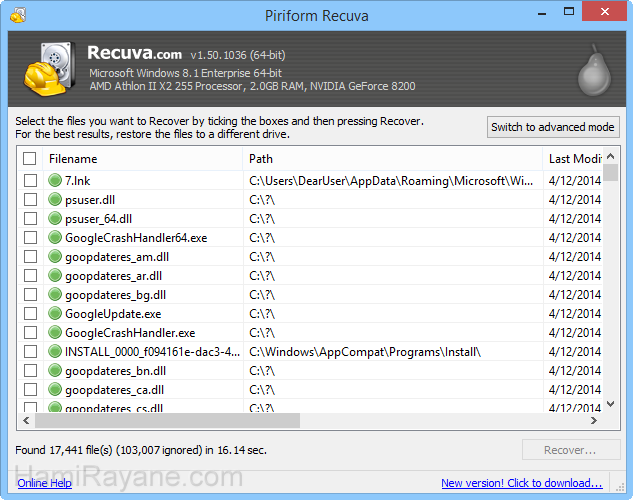This screenshot has width=633, height=500.
Task: Select the psuser.dll filename
Action: coord(90,199)
